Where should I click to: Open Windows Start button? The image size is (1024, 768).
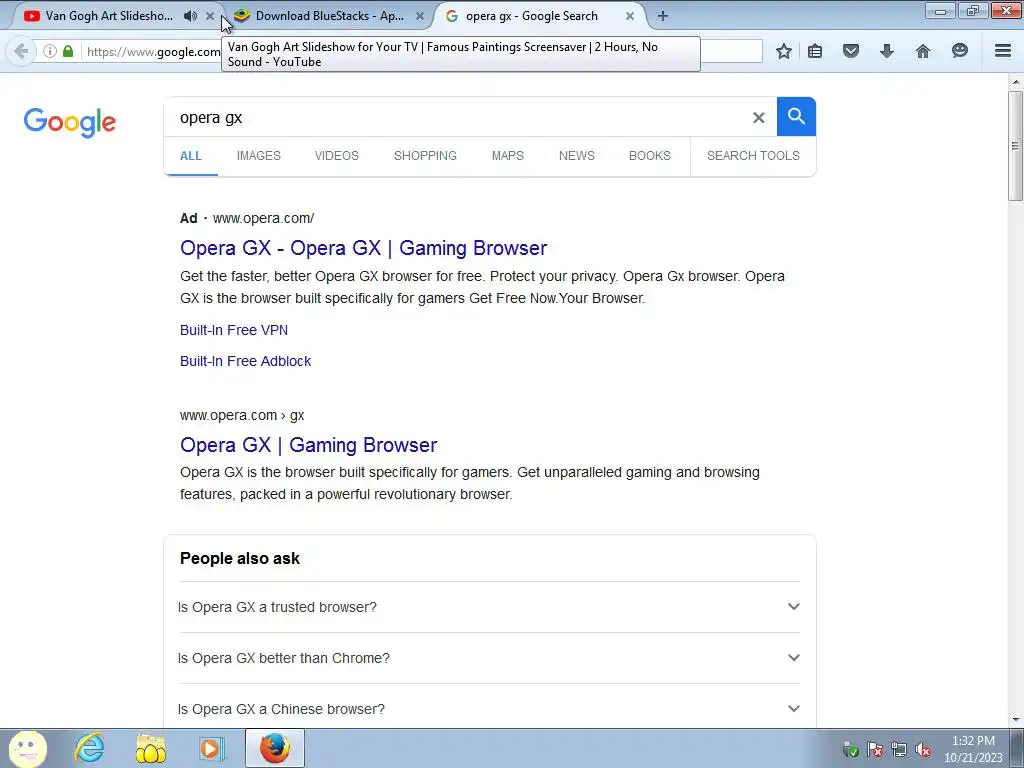pos(27,748)
